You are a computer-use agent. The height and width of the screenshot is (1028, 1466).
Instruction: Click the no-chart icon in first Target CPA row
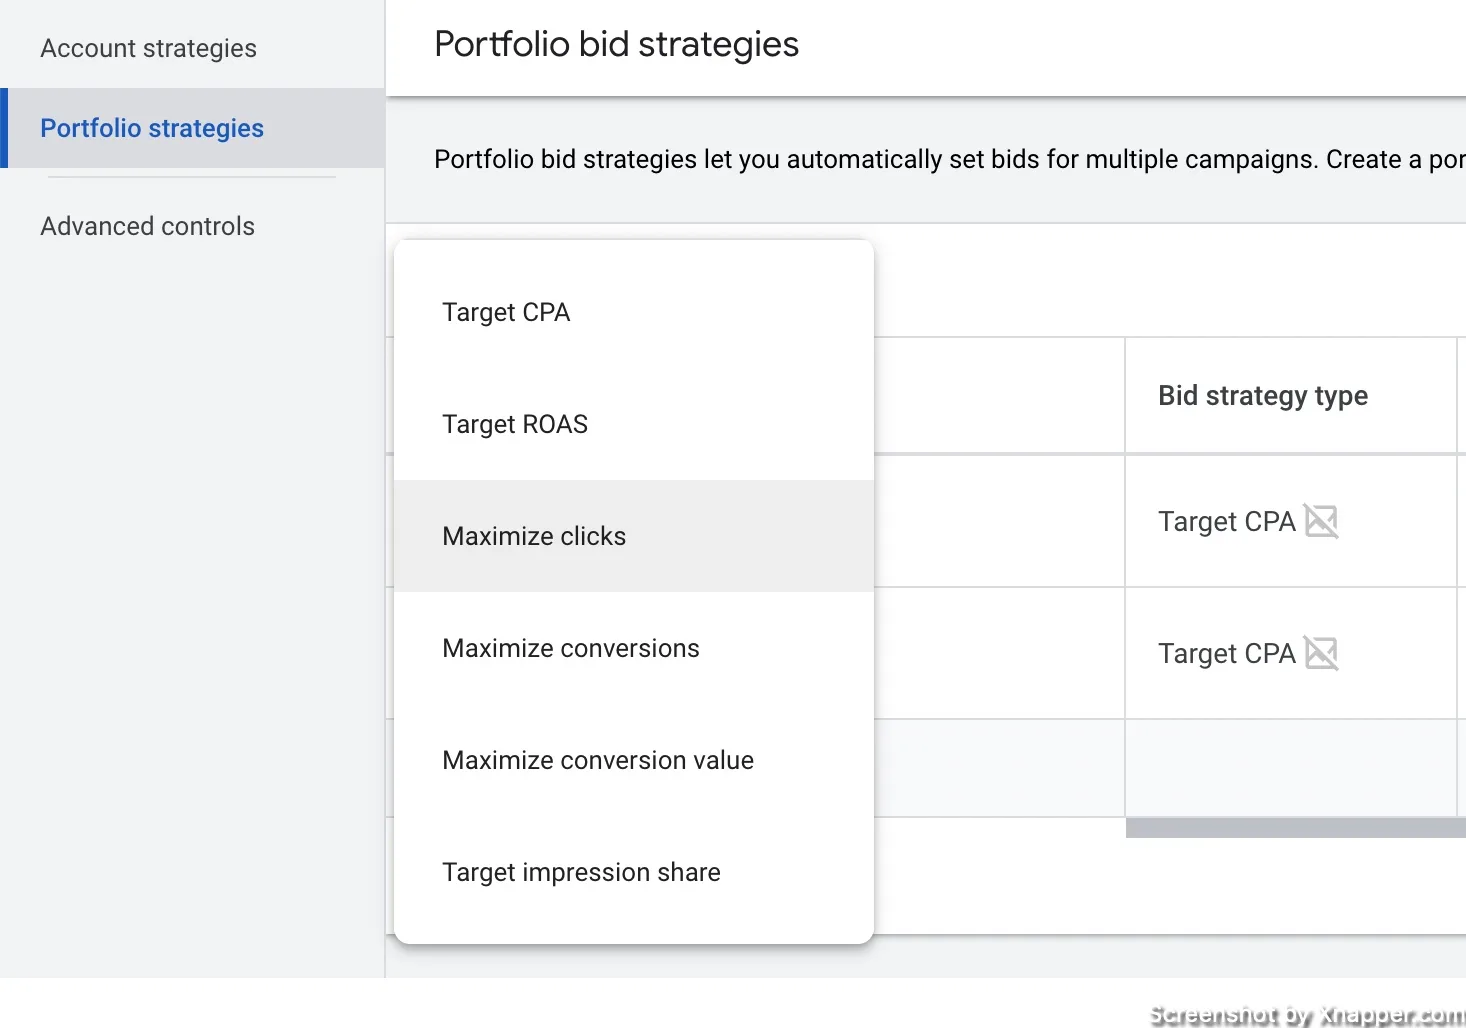pos(1321,521)
